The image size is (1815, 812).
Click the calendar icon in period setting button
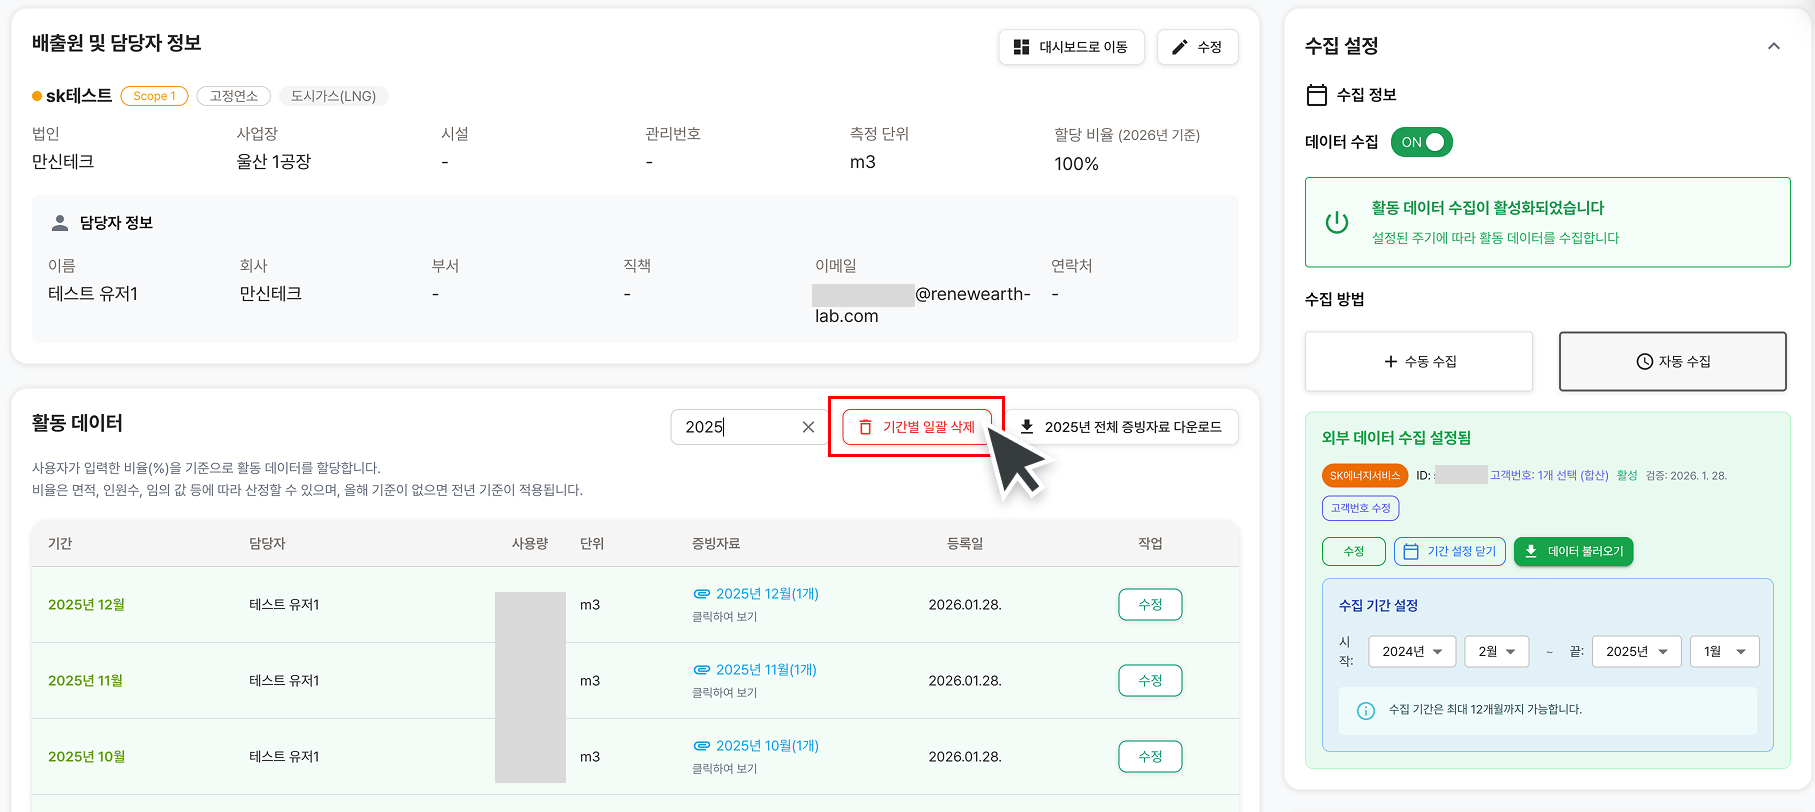(1411, 551)
